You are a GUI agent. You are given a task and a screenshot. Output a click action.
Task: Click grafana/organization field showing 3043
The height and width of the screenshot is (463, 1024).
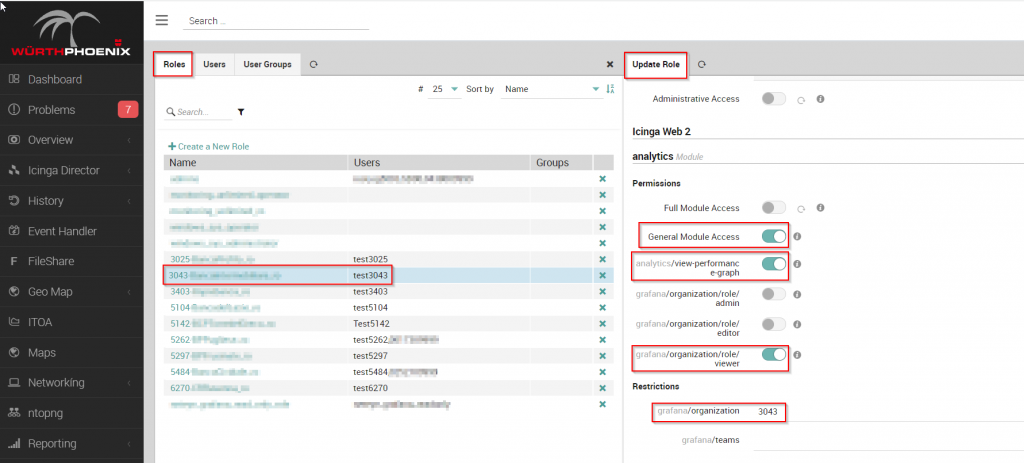(889, 412)
